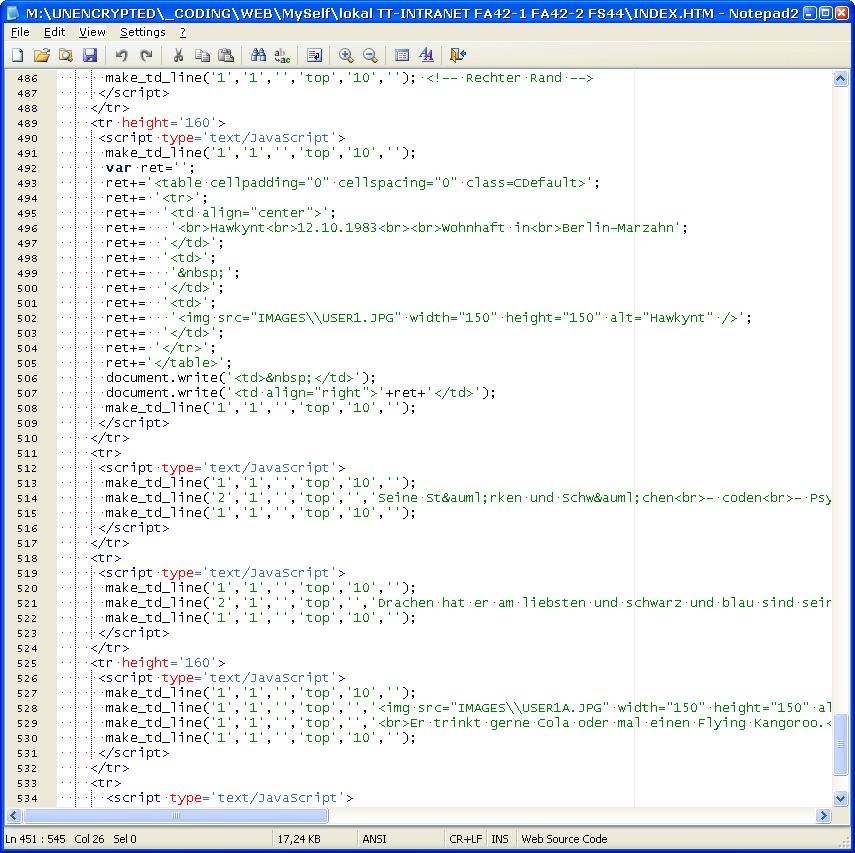The image size is (855, 853).
Task: Click the Zoom Out magnifier icon
Action: (370, 55)
